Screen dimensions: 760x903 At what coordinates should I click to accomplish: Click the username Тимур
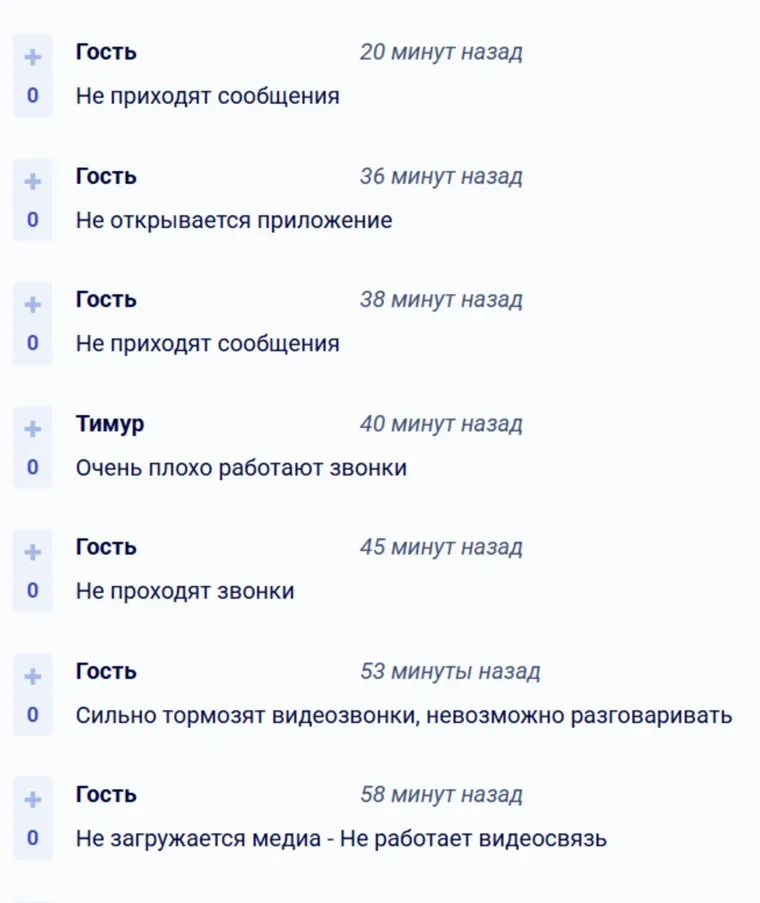pos(110,424)
